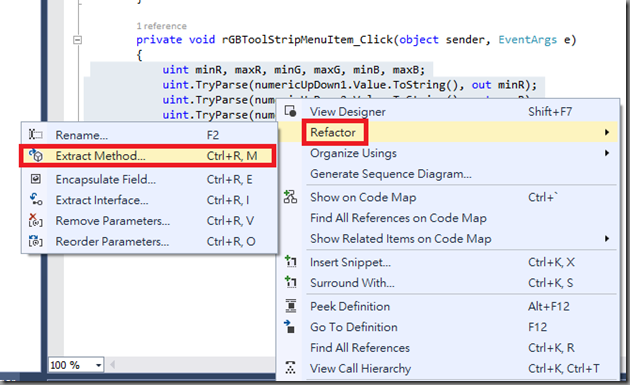Click the Extract Method icon
The width and height of the screenshot is (630, 385).
tap(35, 156)
